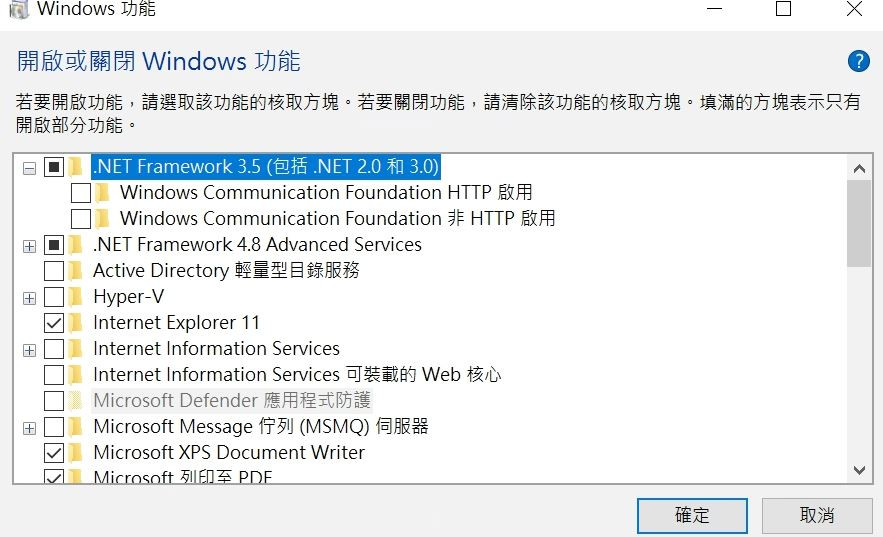Viewport: 883px width, 537px height.
Task: Check the Hyper-V feature checkbox
Action: point(54,297)
